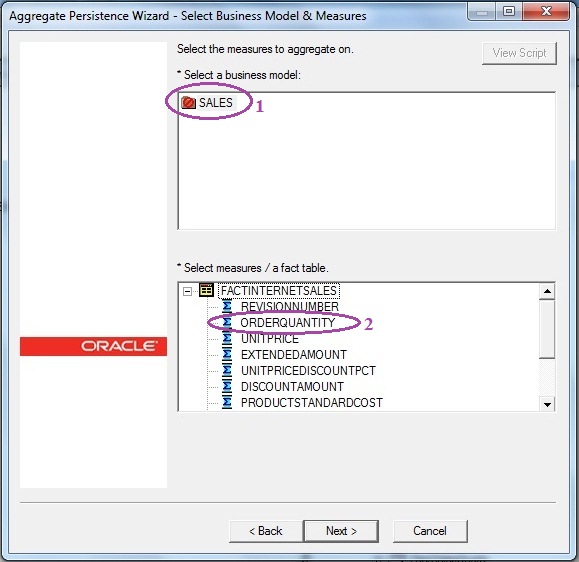
Task: Select the UNITPRICE measure
Action: [x=270, y=339]
